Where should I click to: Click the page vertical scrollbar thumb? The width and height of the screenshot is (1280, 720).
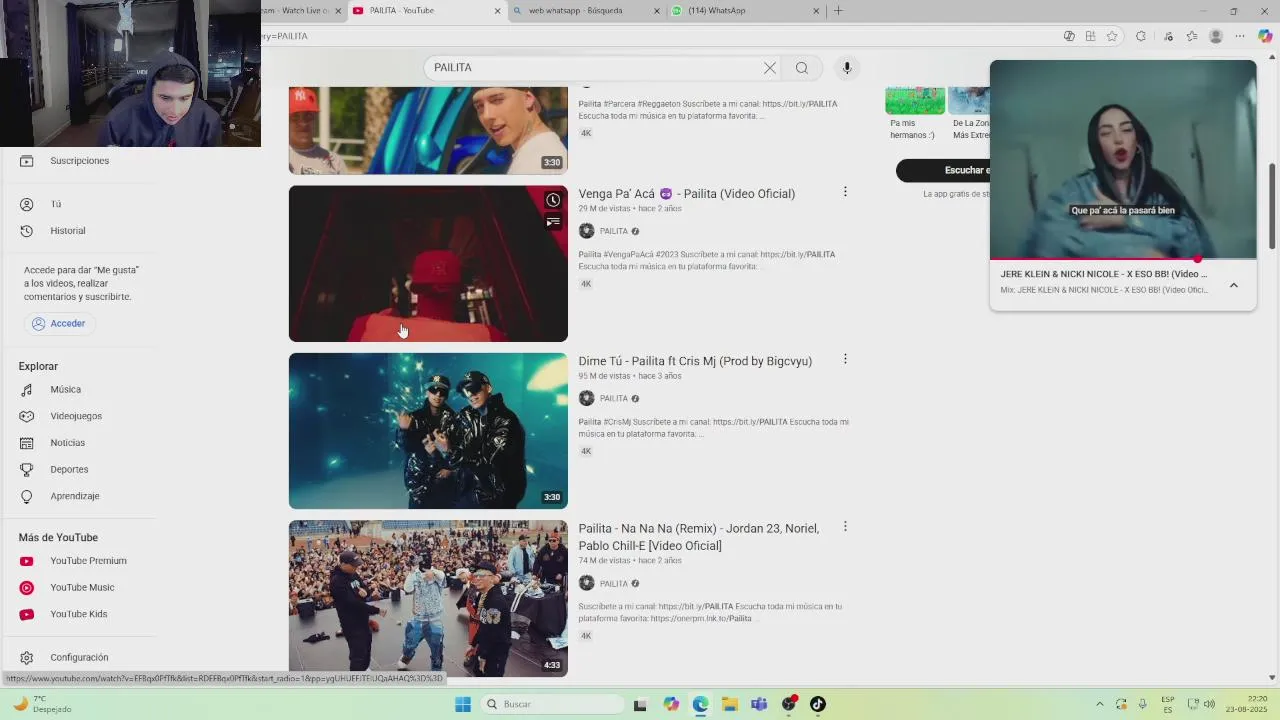1272,205
